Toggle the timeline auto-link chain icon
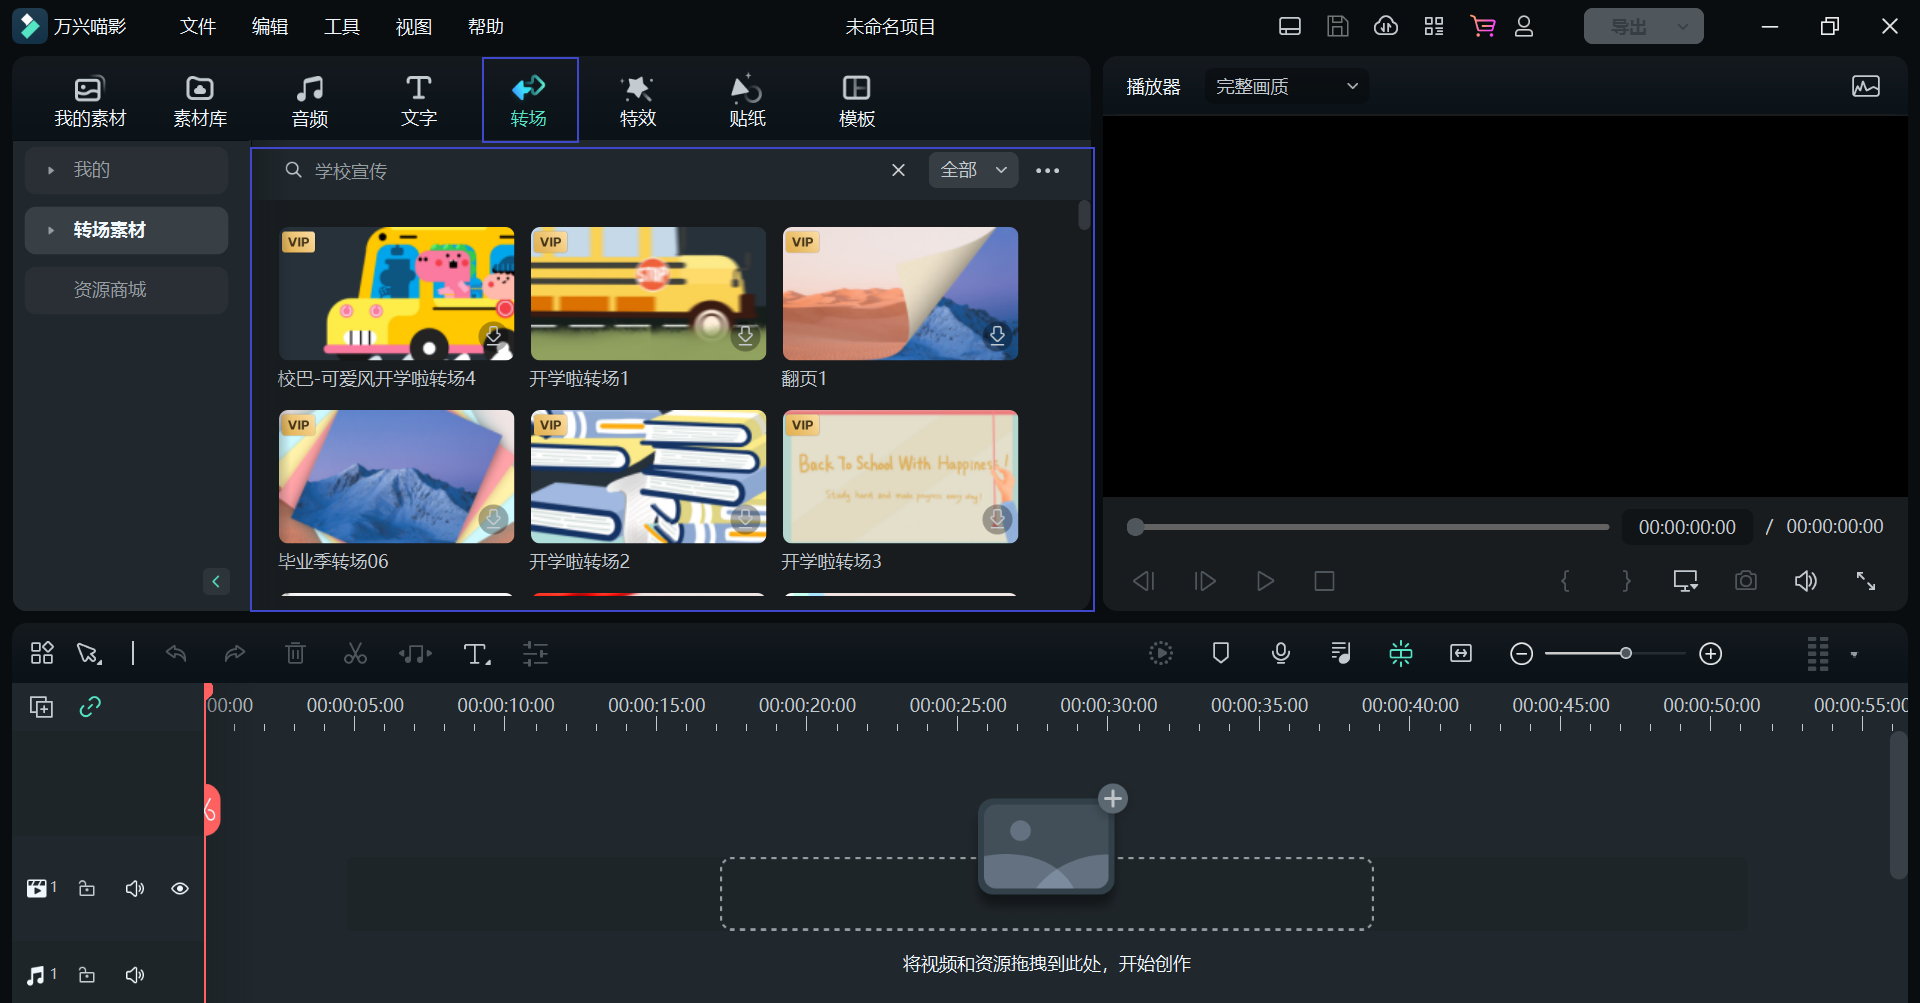 pos(90,707)
